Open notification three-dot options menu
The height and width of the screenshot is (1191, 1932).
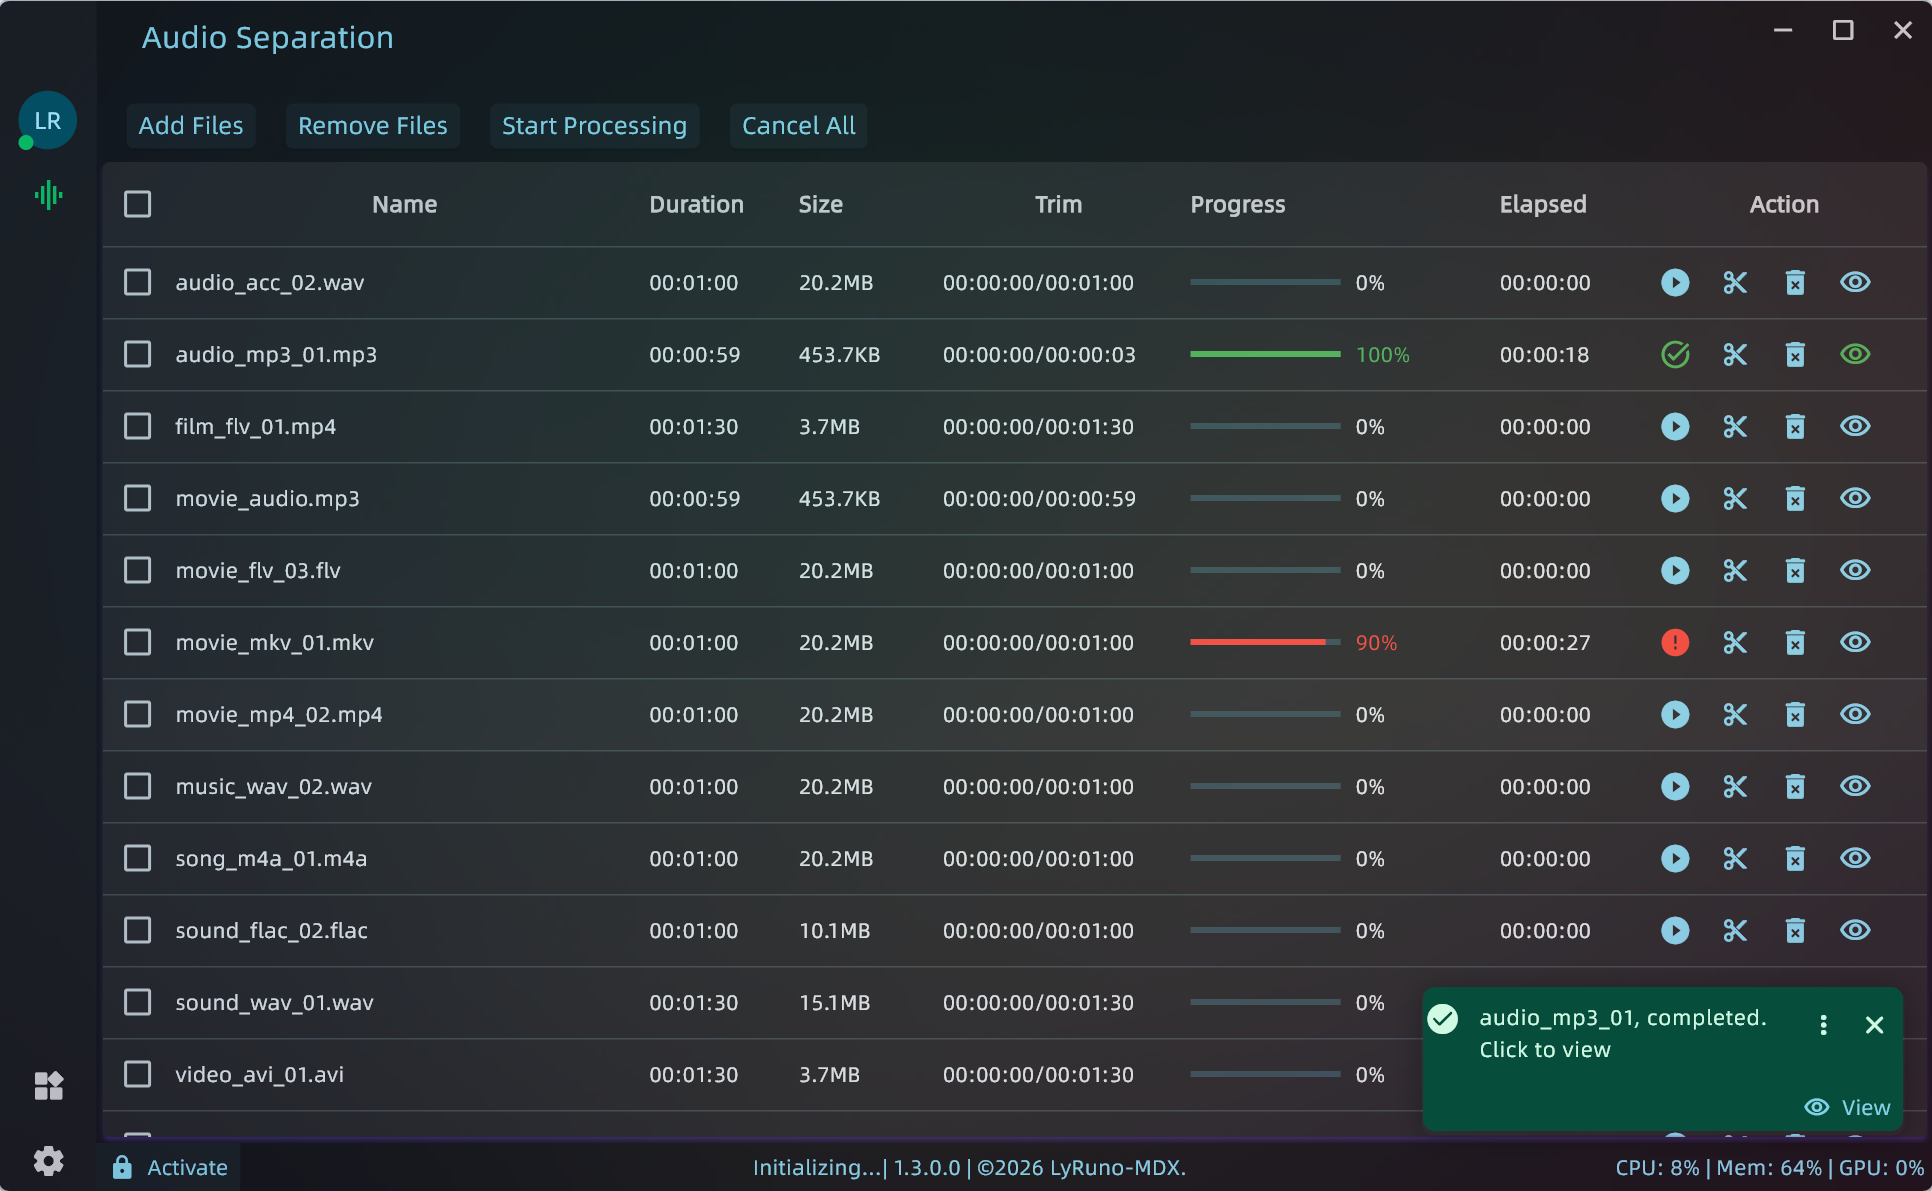click(x=1823, y=1025)
